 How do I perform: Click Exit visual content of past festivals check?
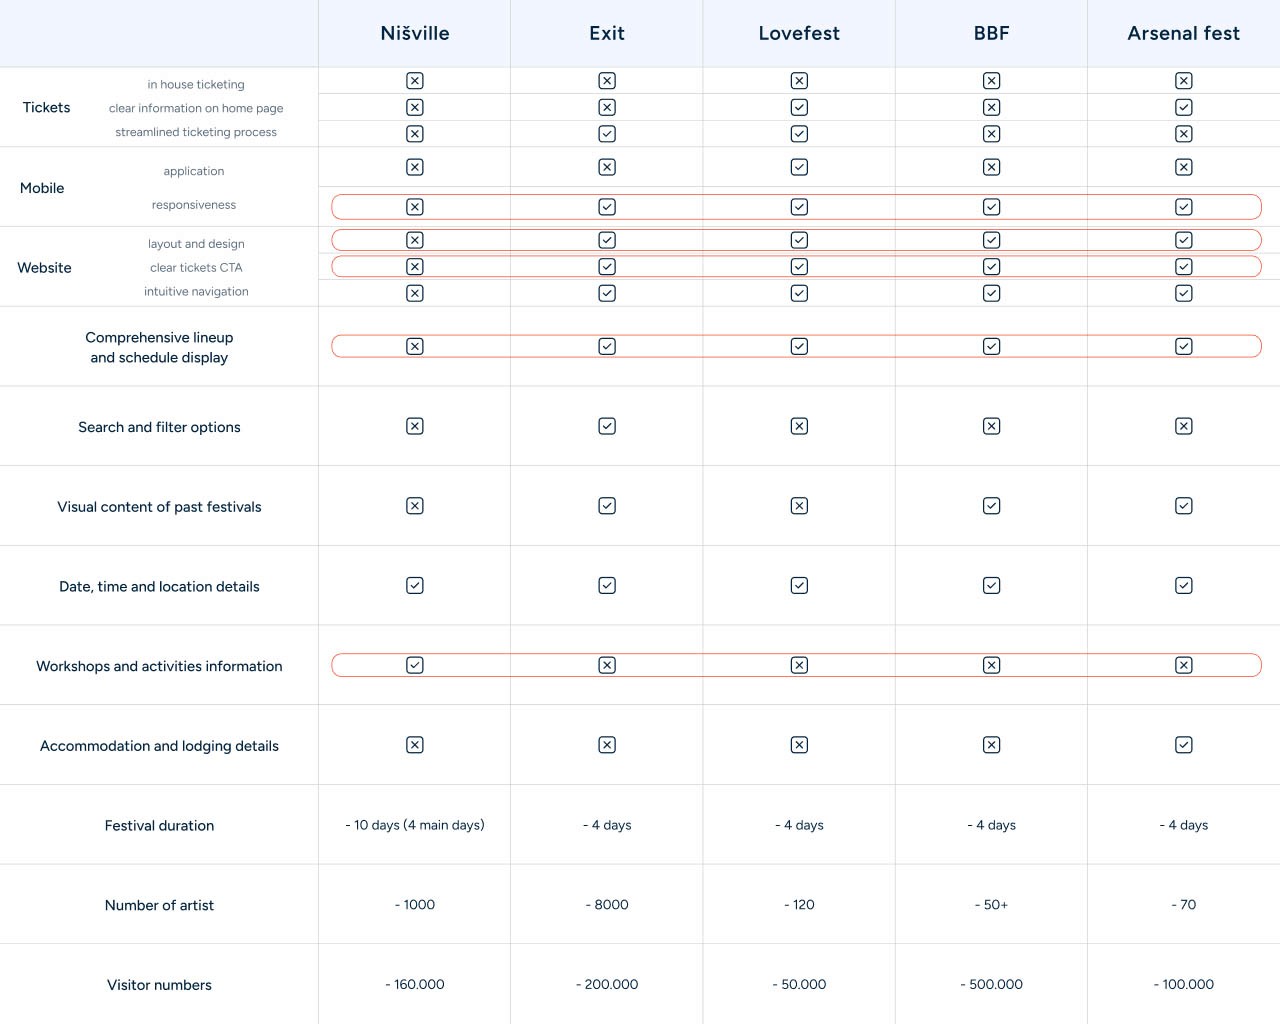[x=607, y=506]
